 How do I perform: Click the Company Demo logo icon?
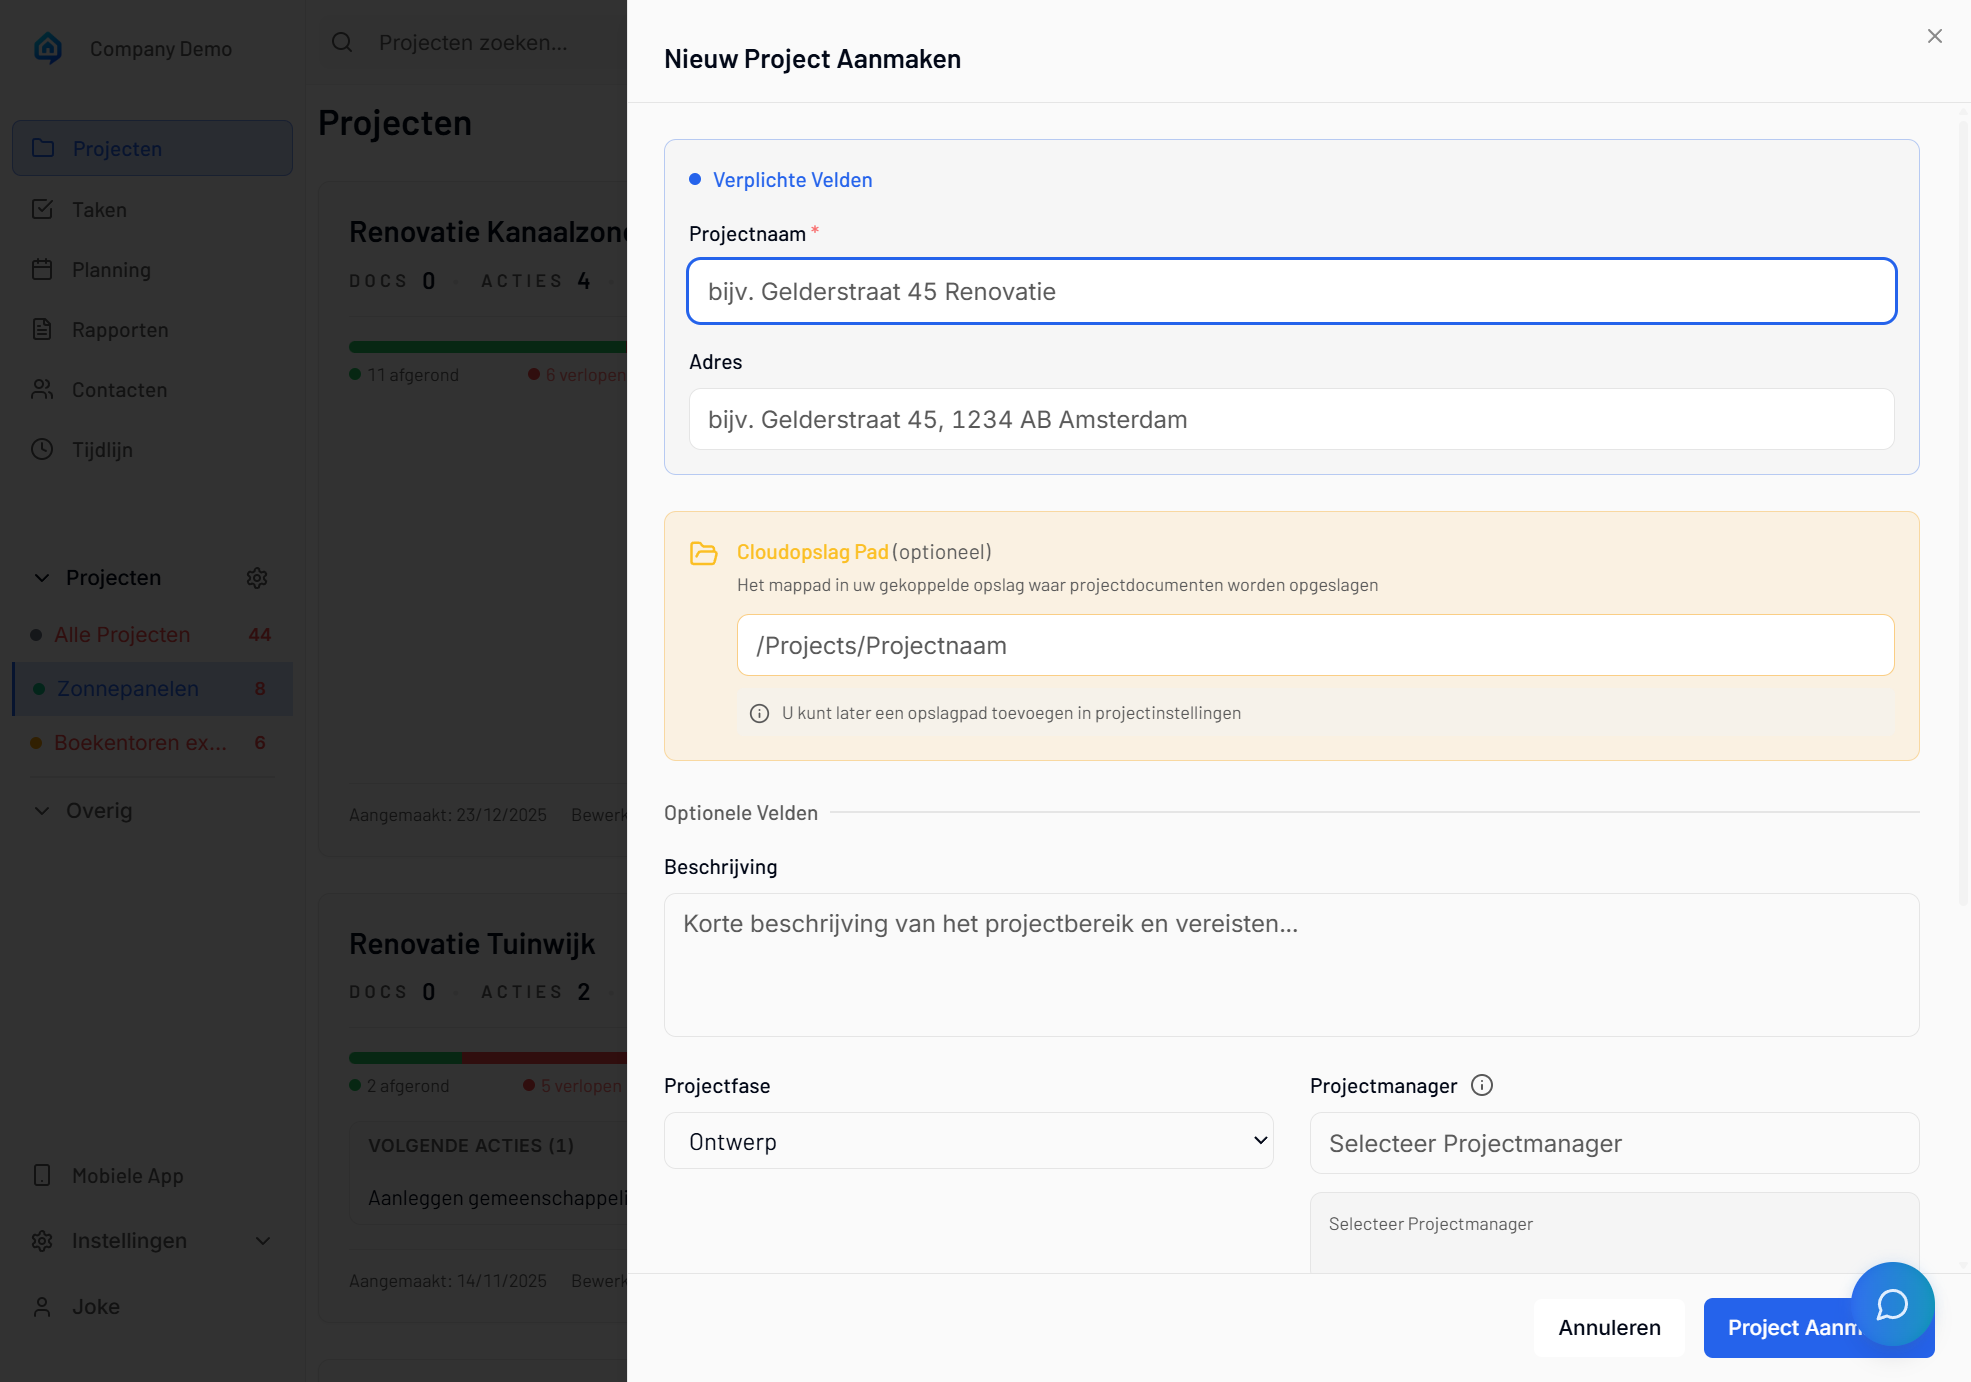[48, 48]
